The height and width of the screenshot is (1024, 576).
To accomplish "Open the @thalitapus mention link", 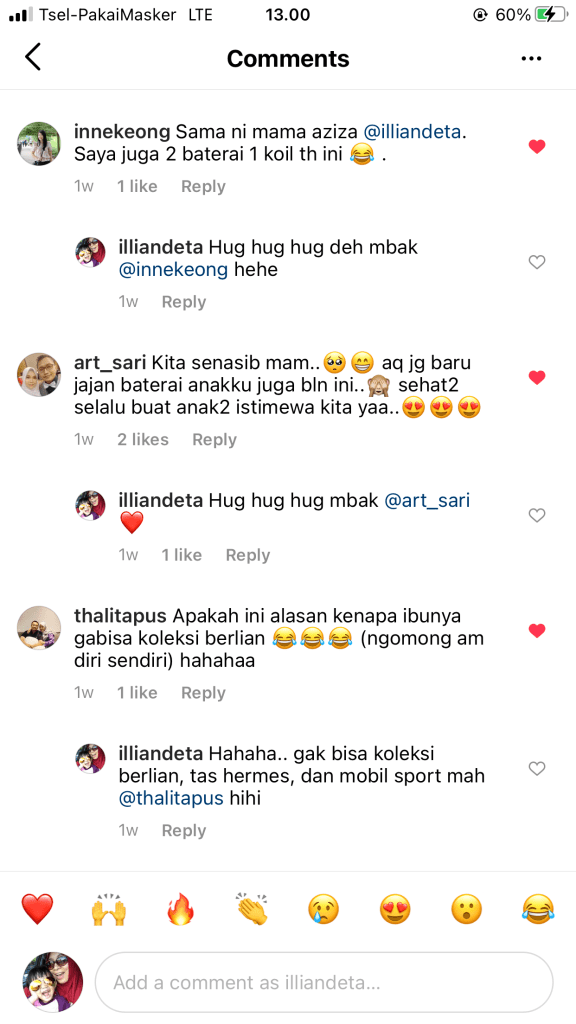I will point(171,798).
